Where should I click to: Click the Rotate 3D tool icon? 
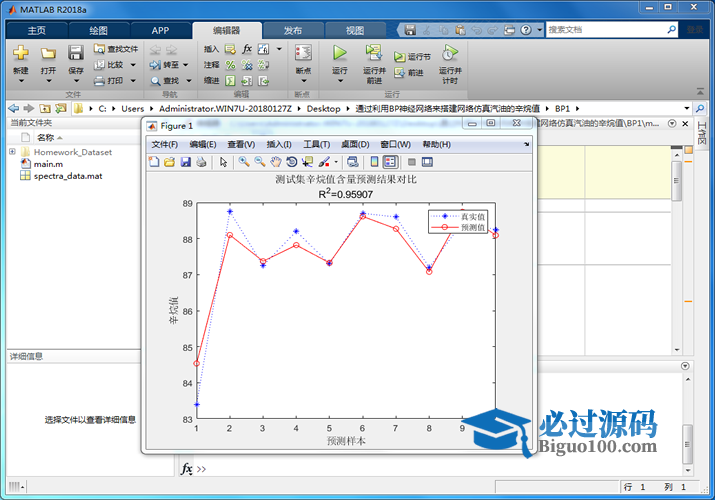291,161
